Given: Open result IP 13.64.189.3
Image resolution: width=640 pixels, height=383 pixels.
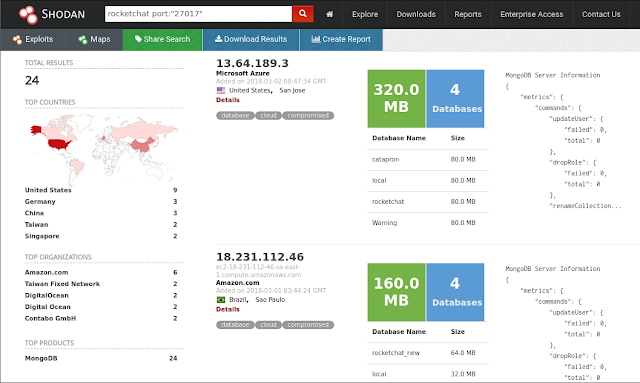Looking at the screenshot, I should (x=252, y=63).
